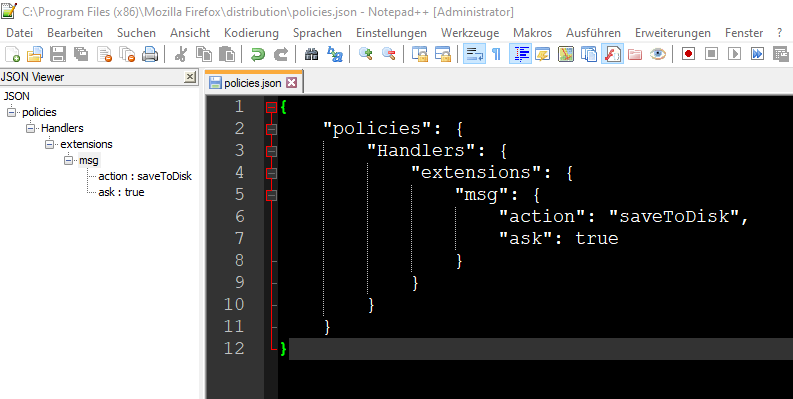Print the document using the printer icon
793x399 pixels.
tap(150, 54)
